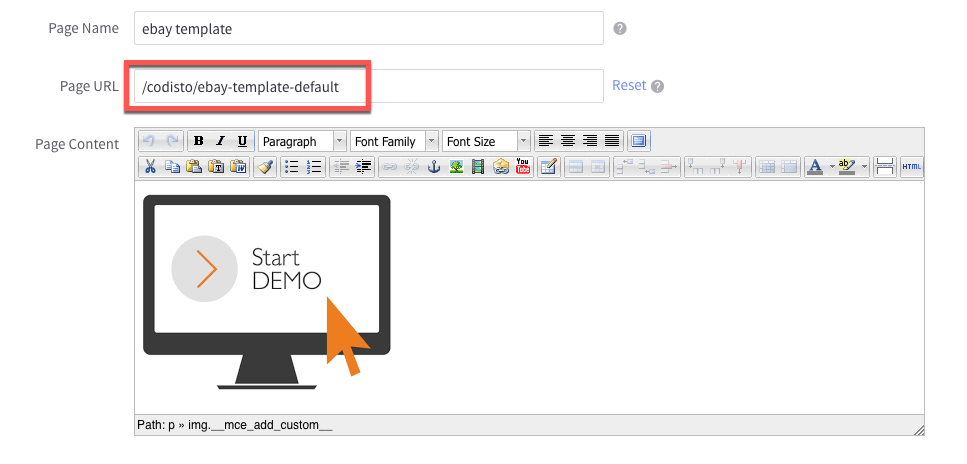Open HTML source editor

pyautogui.click(x=911, y=167)
